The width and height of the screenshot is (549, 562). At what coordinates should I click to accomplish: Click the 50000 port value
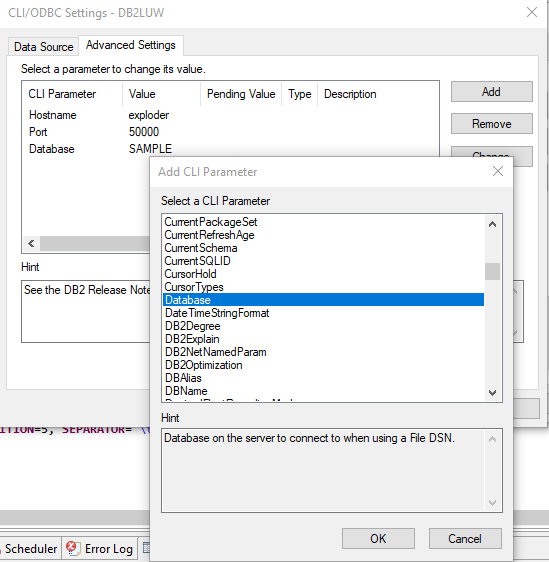pyautogui.click(x=144, y=132)
